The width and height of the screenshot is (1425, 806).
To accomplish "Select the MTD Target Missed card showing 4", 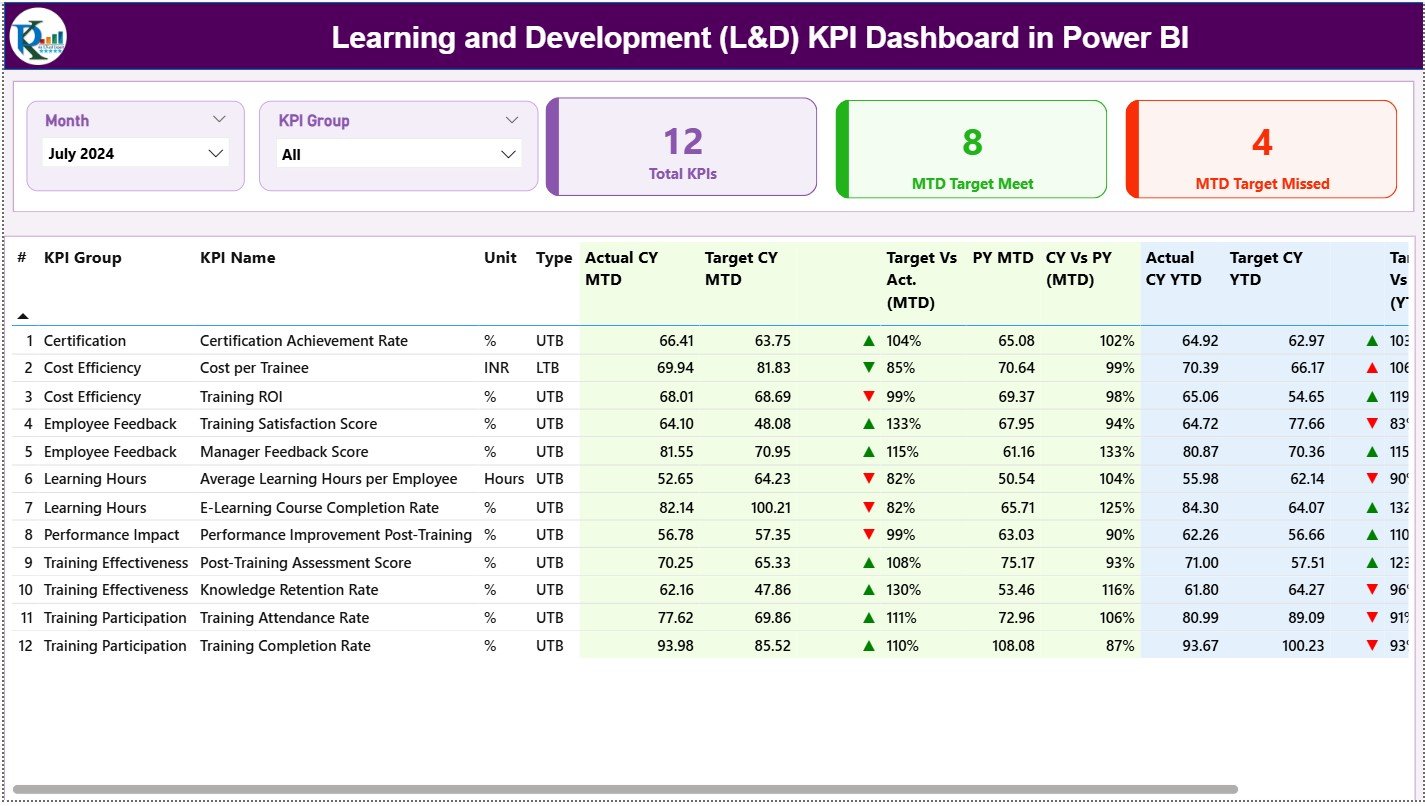I will pos(1261,146).
